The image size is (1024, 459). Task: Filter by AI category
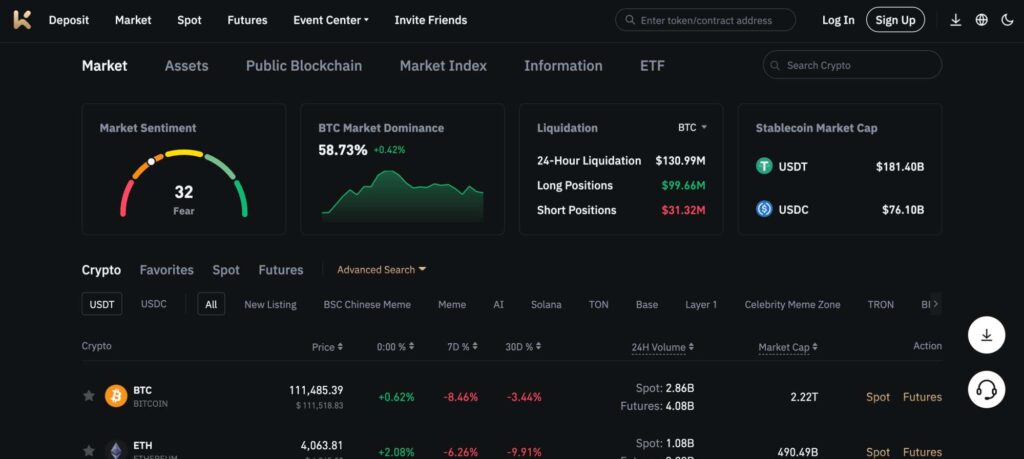pos(498,304)
